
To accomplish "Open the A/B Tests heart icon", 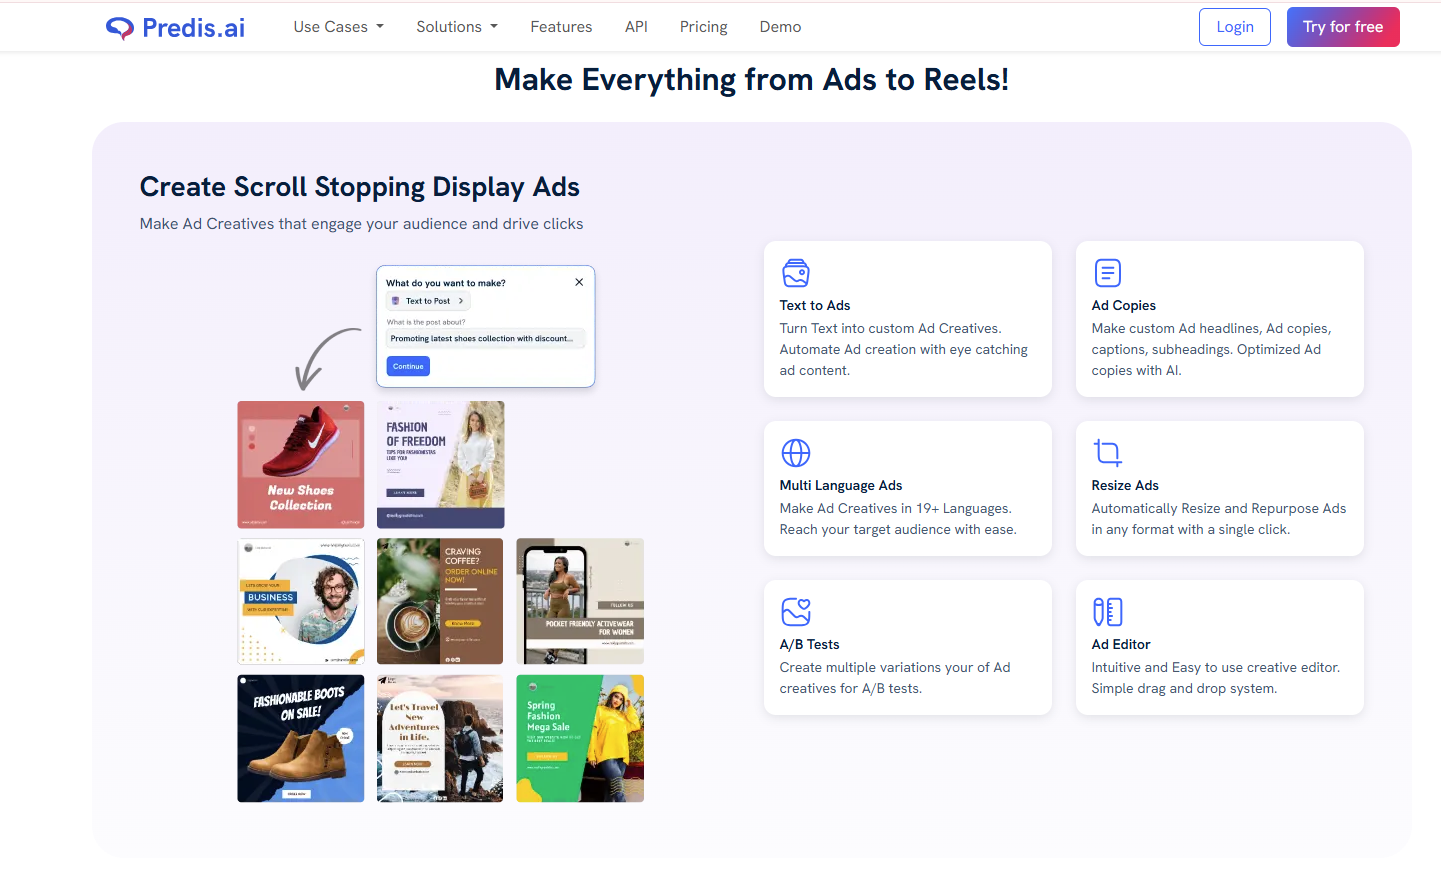I will 796,612.
